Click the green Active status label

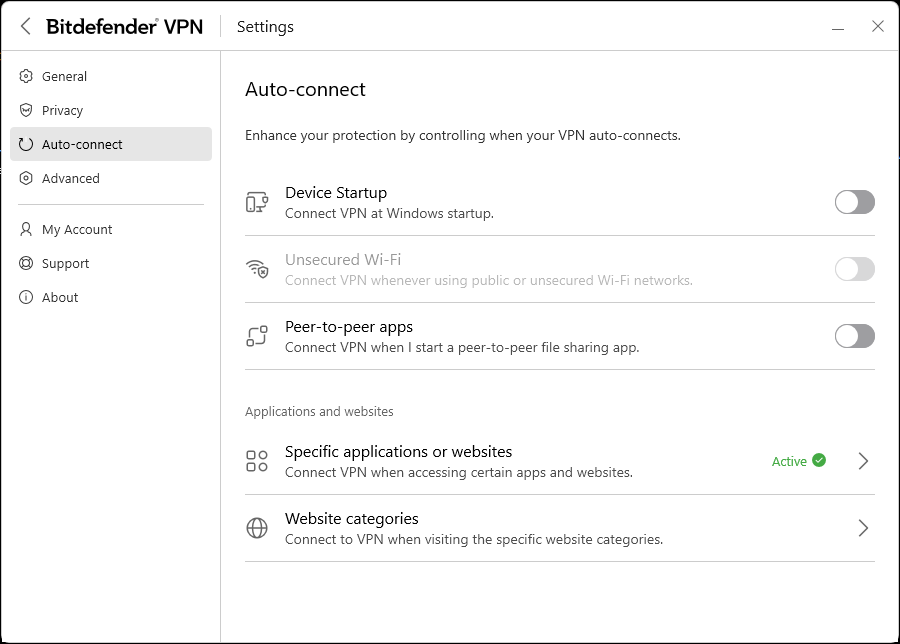pos(789,462)
